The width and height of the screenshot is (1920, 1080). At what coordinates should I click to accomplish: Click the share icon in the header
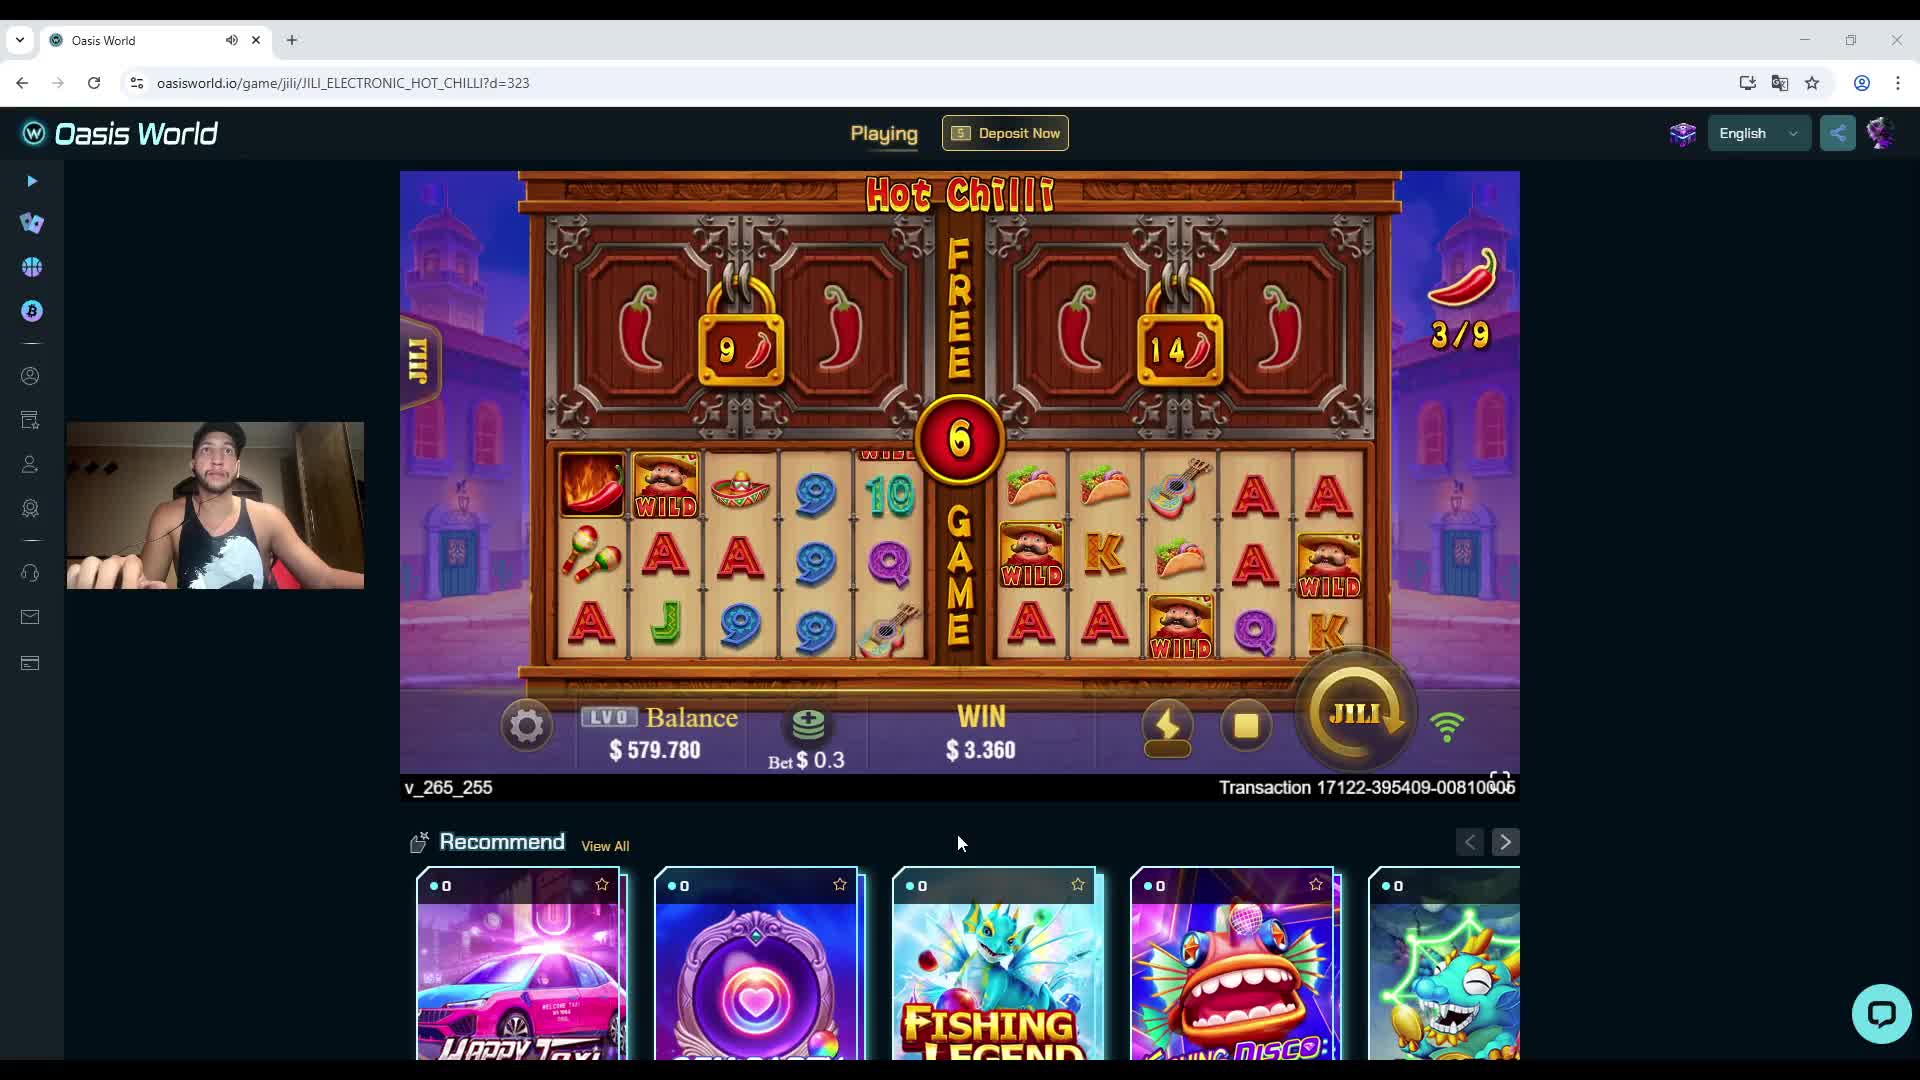pyautogui.click(x=1838, y=133)
